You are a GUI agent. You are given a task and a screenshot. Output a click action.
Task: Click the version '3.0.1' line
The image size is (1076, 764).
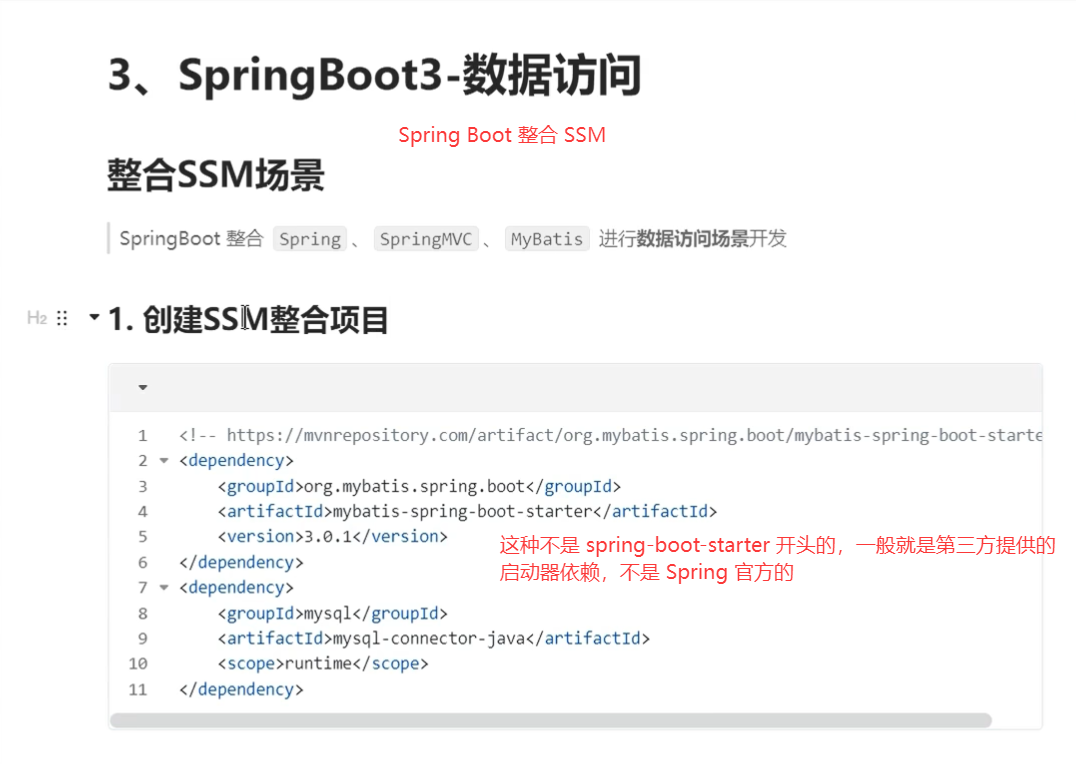coord(333,536)
